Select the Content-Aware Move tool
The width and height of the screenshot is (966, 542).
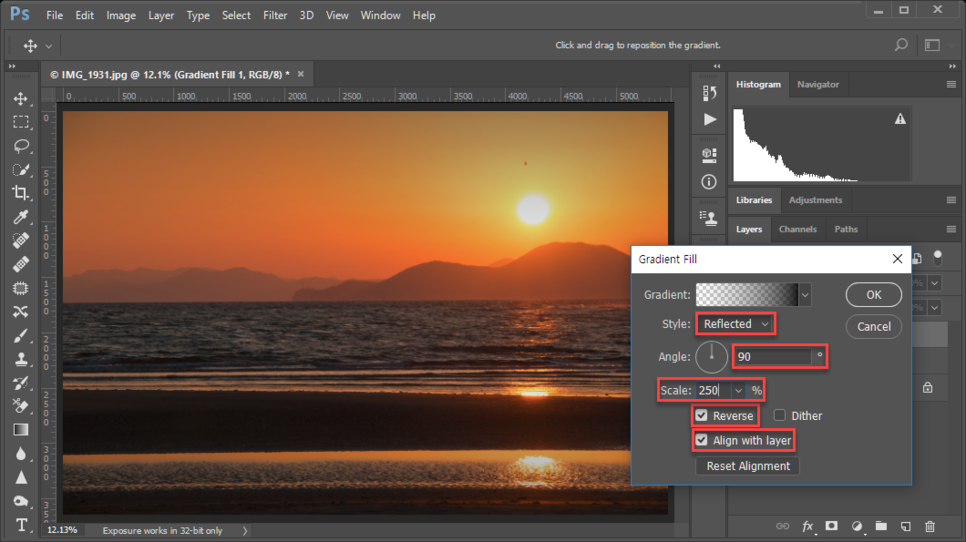pyautogui.click(x=21, y=312)
